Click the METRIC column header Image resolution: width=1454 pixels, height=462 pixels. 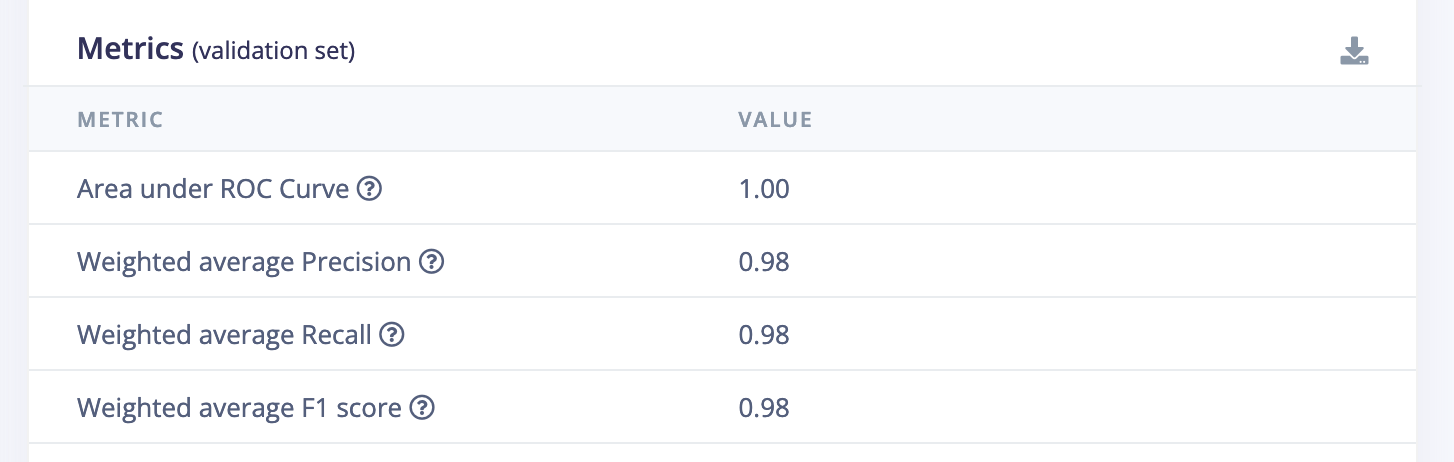point(120,120)
